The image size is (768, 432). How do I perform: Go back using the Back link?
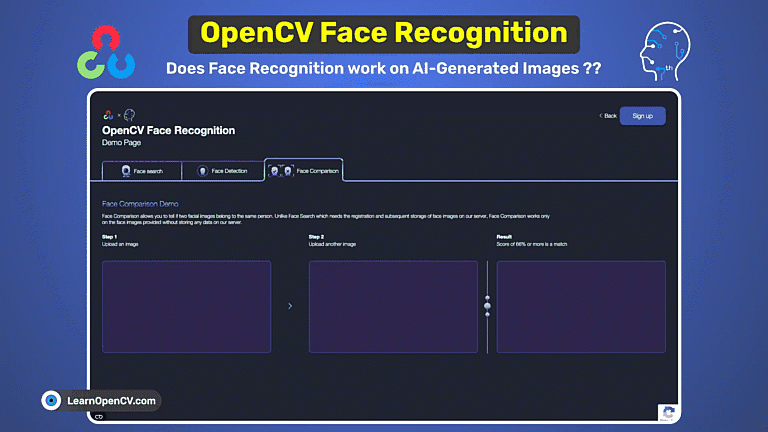point(608,116)
